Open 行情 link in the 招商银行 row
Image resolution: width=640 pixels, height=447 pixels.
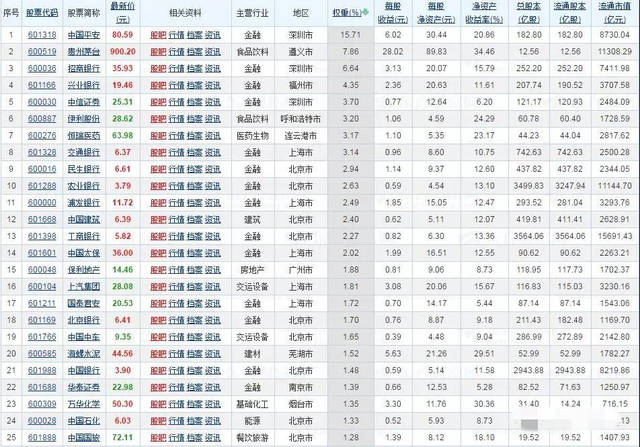176,69
